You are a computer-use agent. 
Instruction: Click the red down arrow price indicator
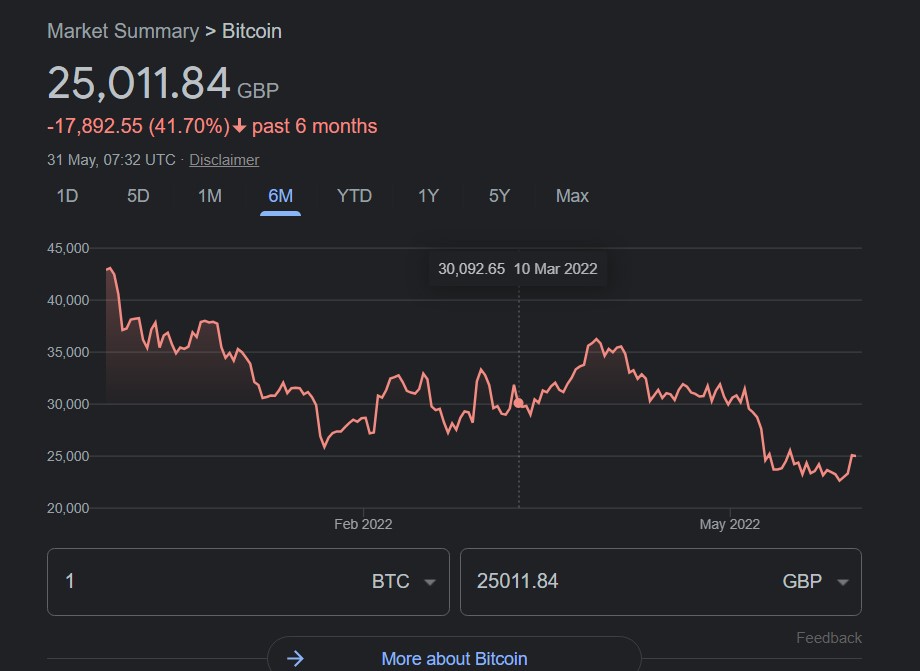click(240, 127)
